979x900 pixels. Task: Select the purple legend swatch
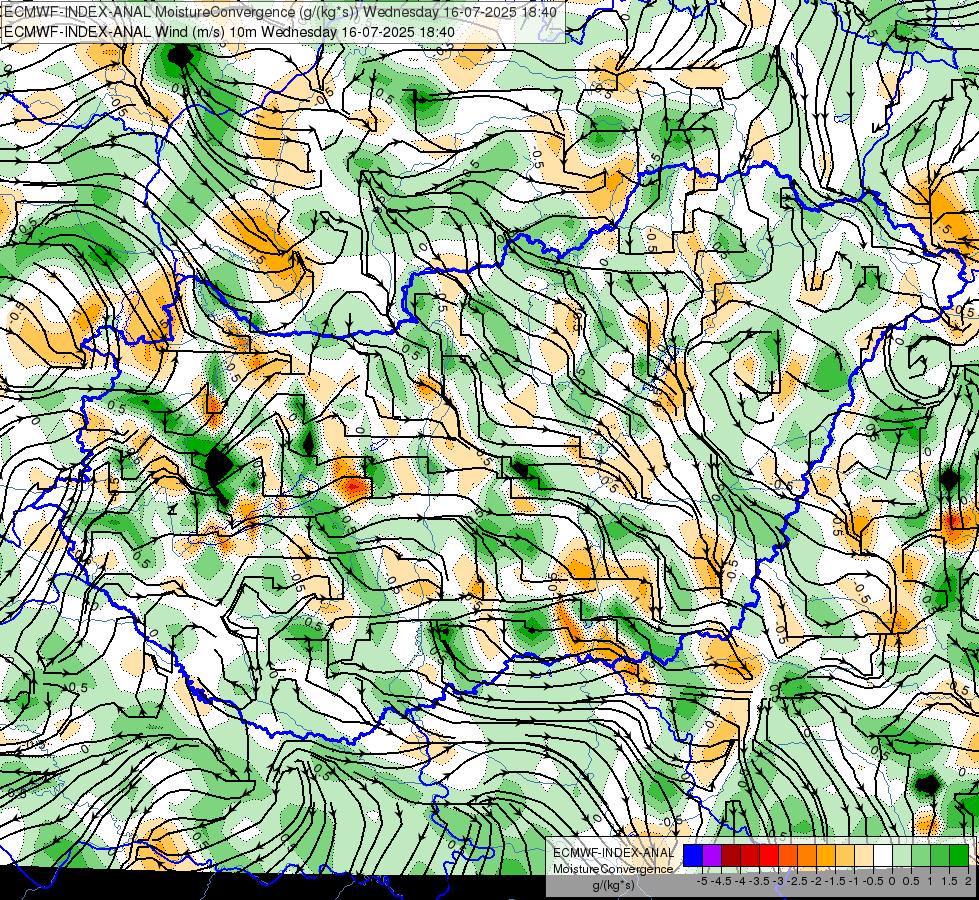pyautogui.click(x=712, y=855)
